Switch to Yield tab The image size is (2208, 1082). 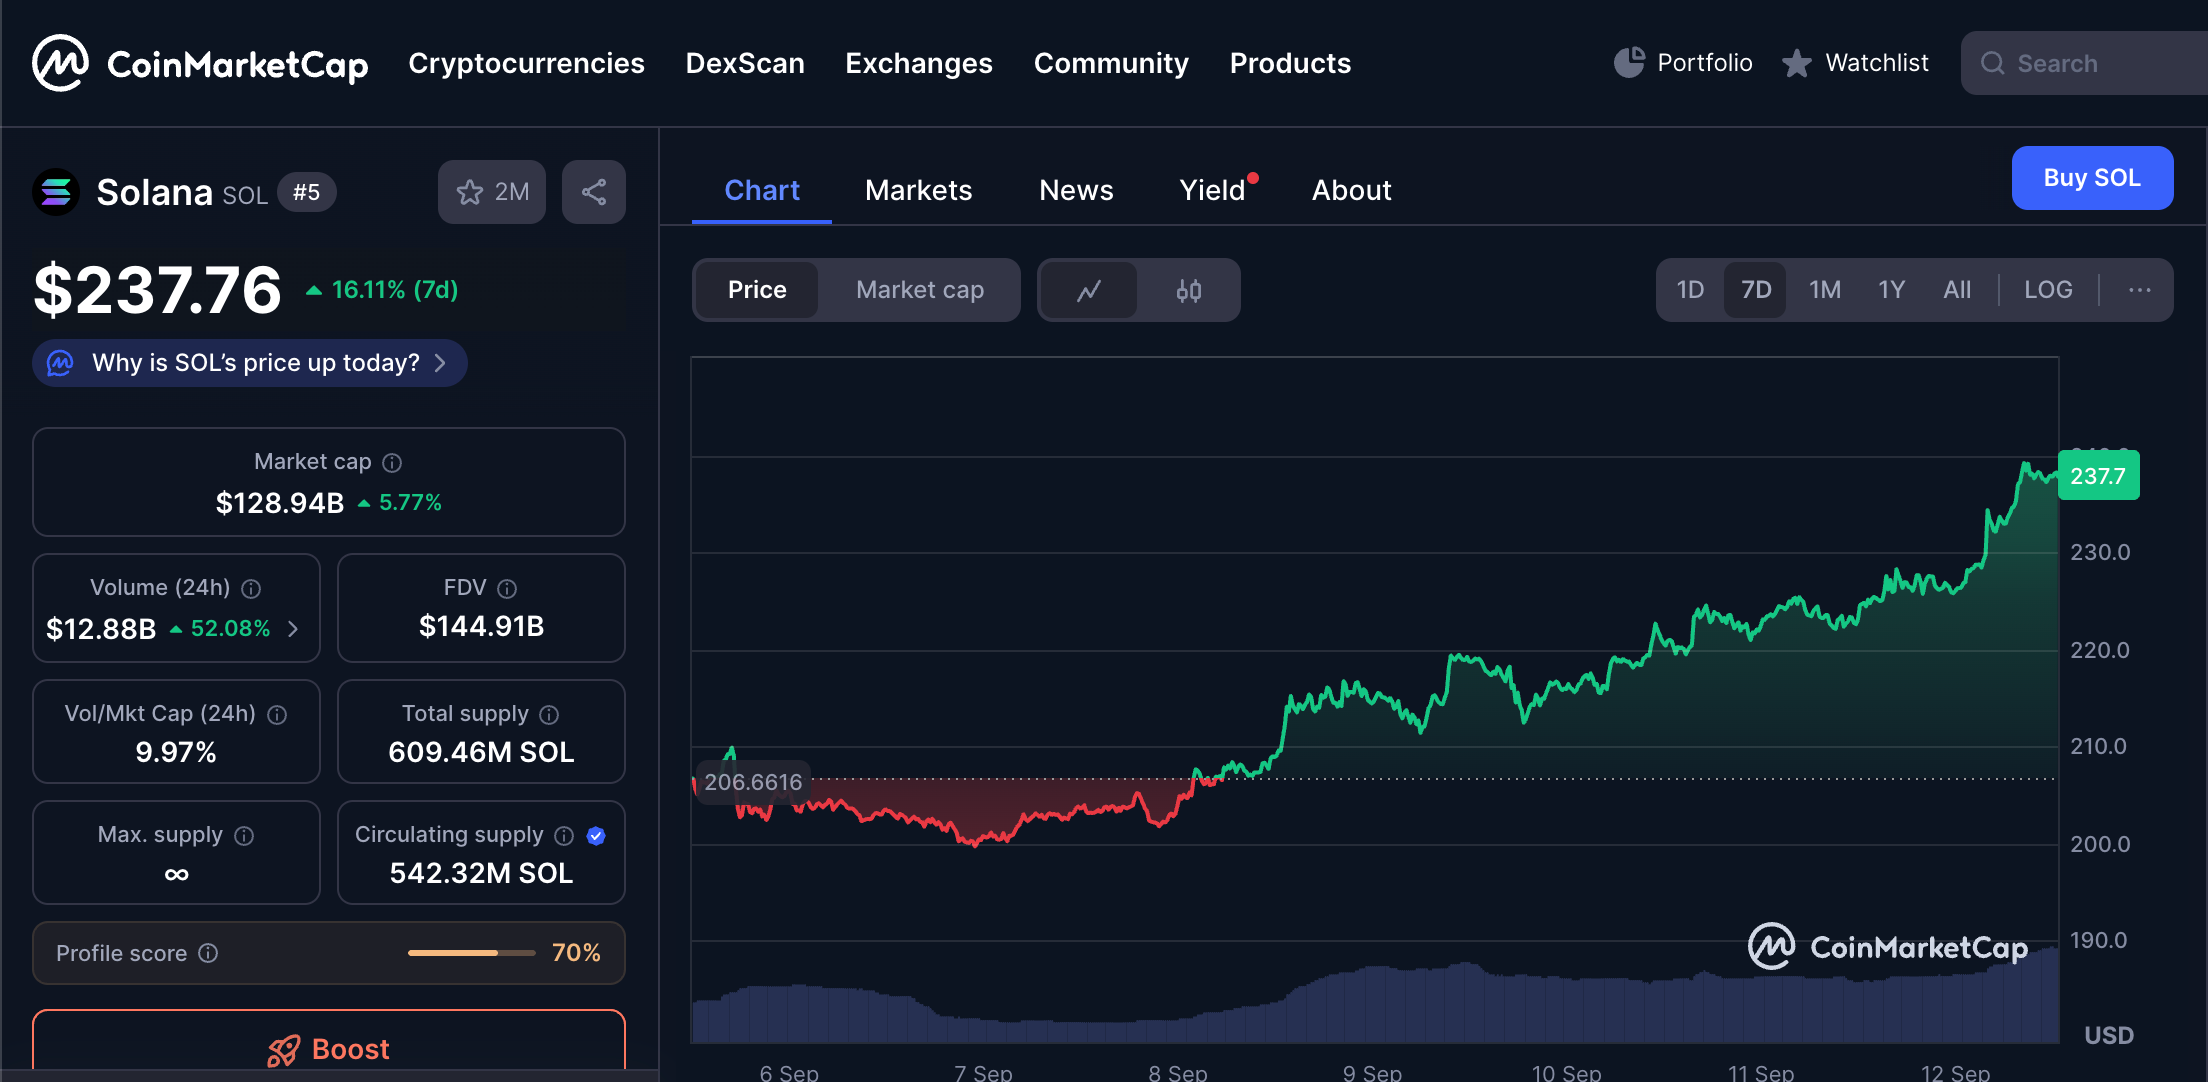pos(1214,190)
